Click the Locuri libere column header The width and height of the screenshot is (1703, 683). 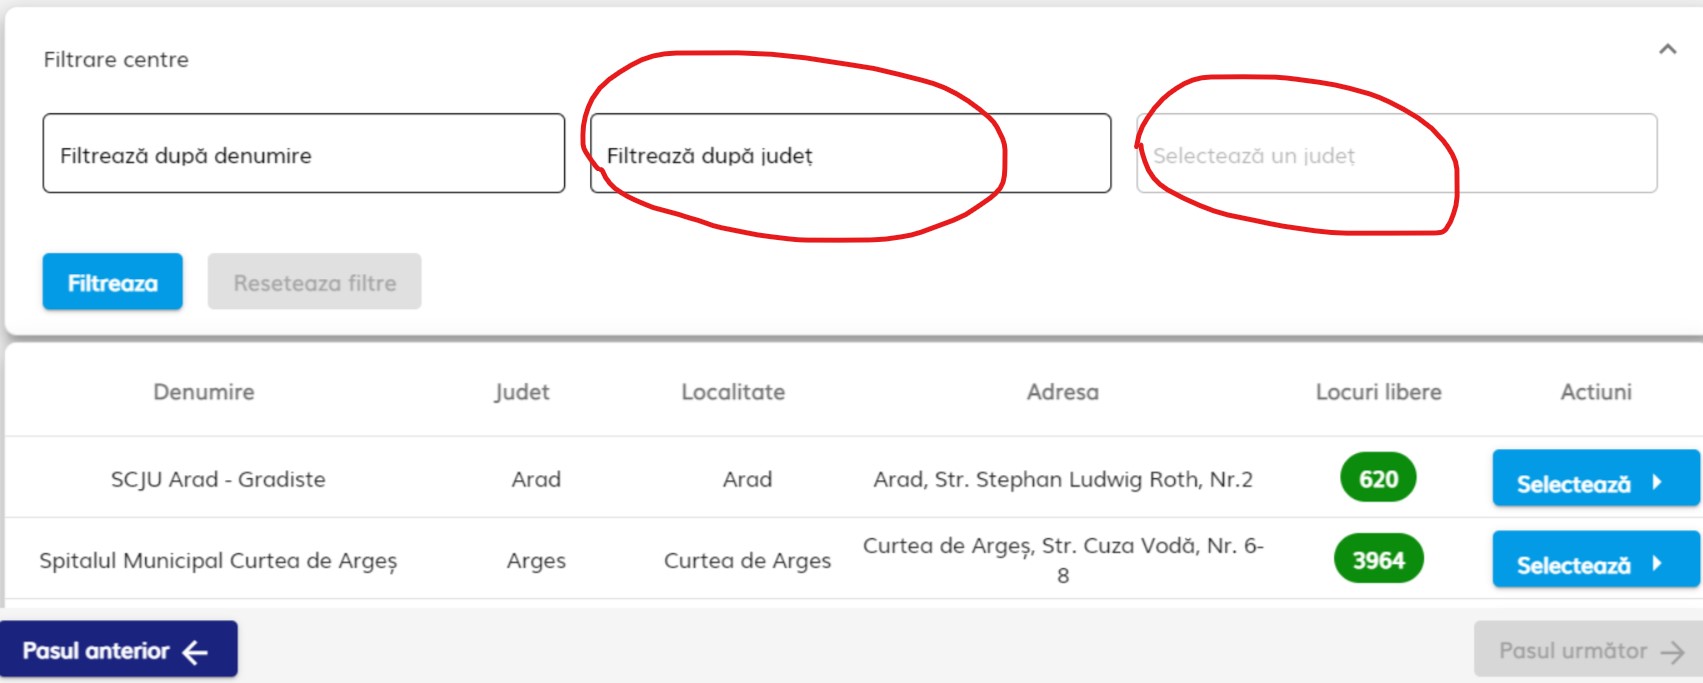[x=1378, y=392]
